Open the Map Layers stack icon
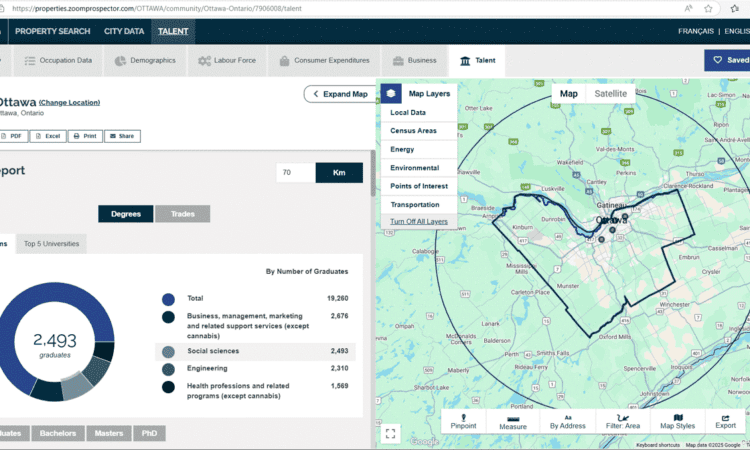 (391, 93)
